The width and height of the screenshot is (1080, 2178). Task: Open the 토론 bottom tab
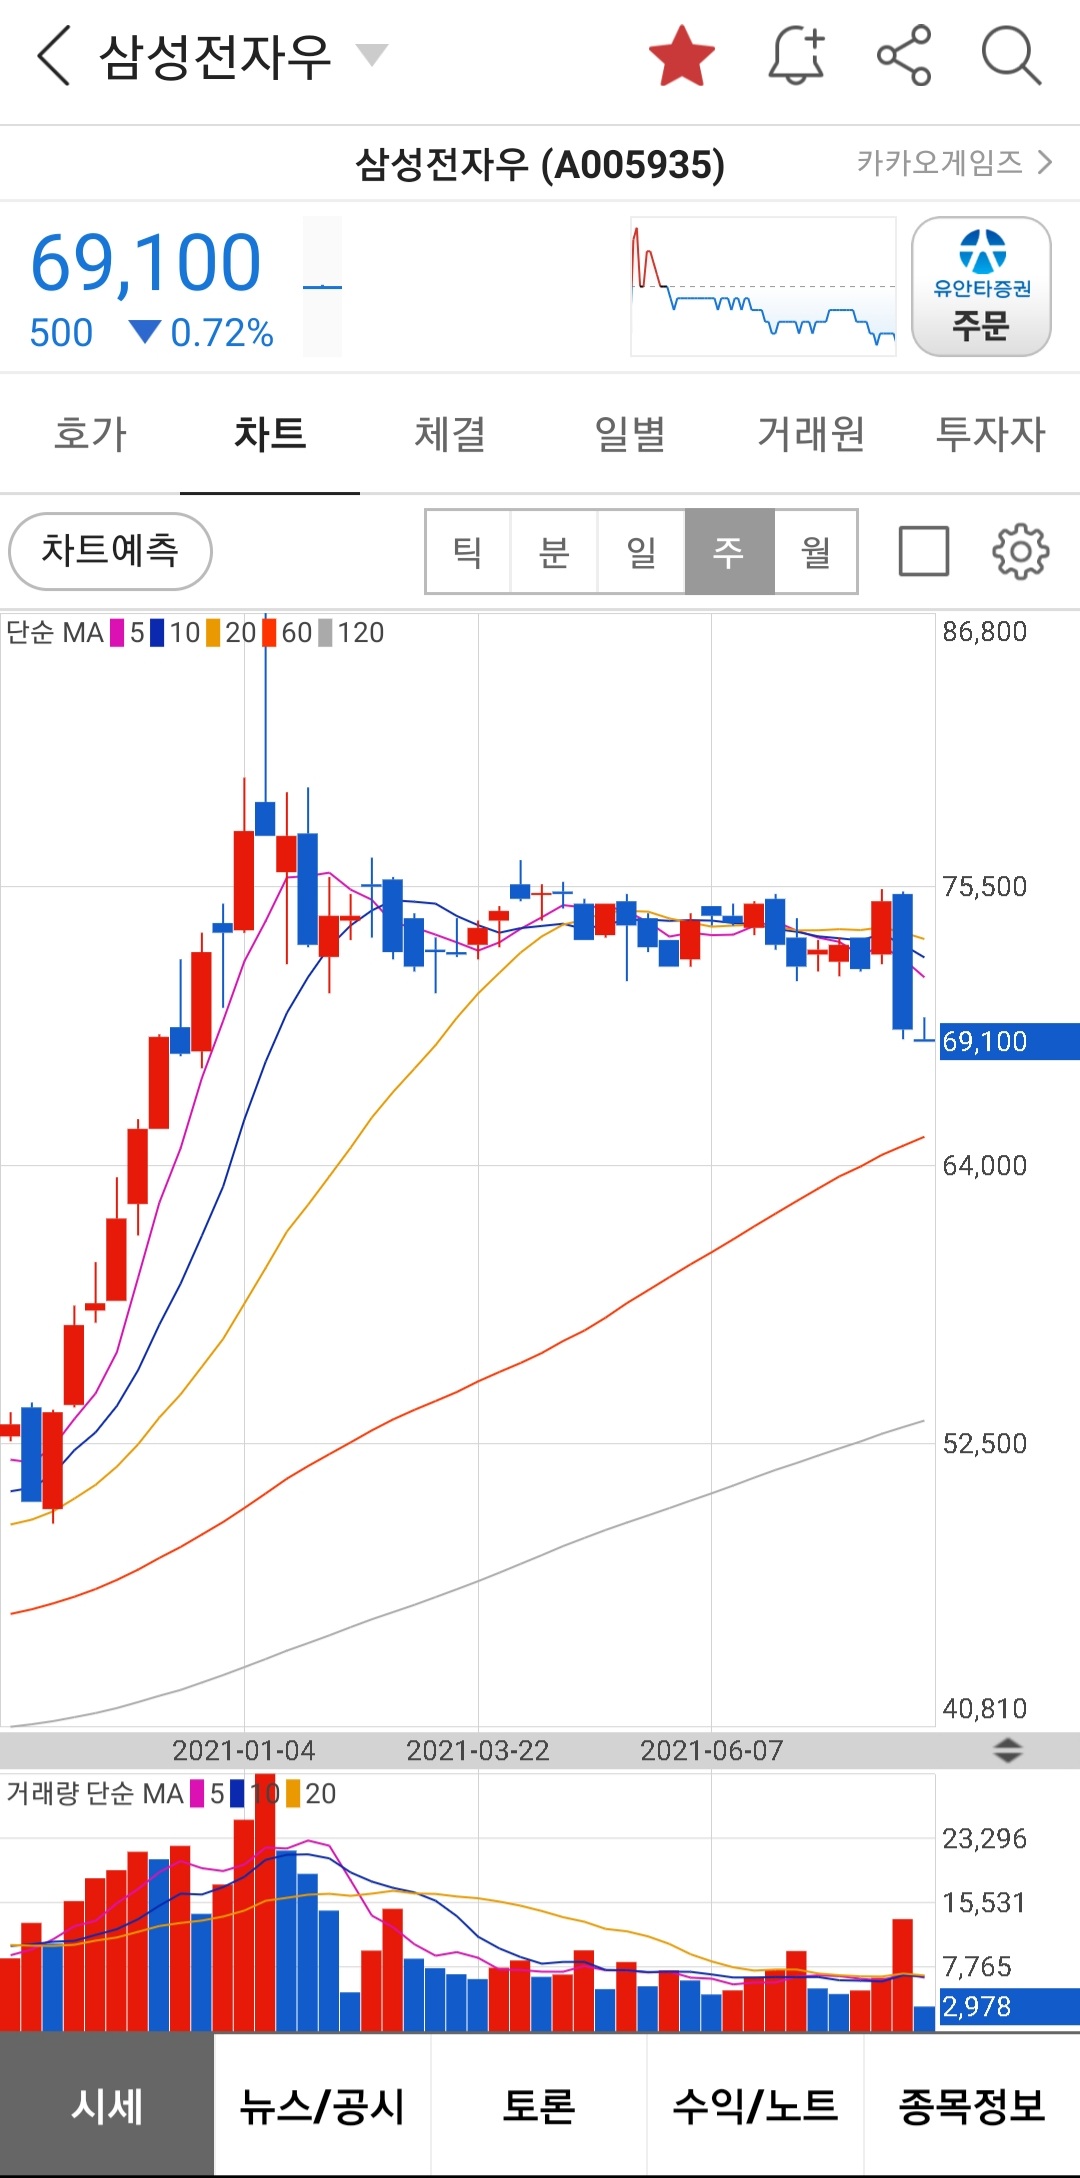coord(539,2105)
